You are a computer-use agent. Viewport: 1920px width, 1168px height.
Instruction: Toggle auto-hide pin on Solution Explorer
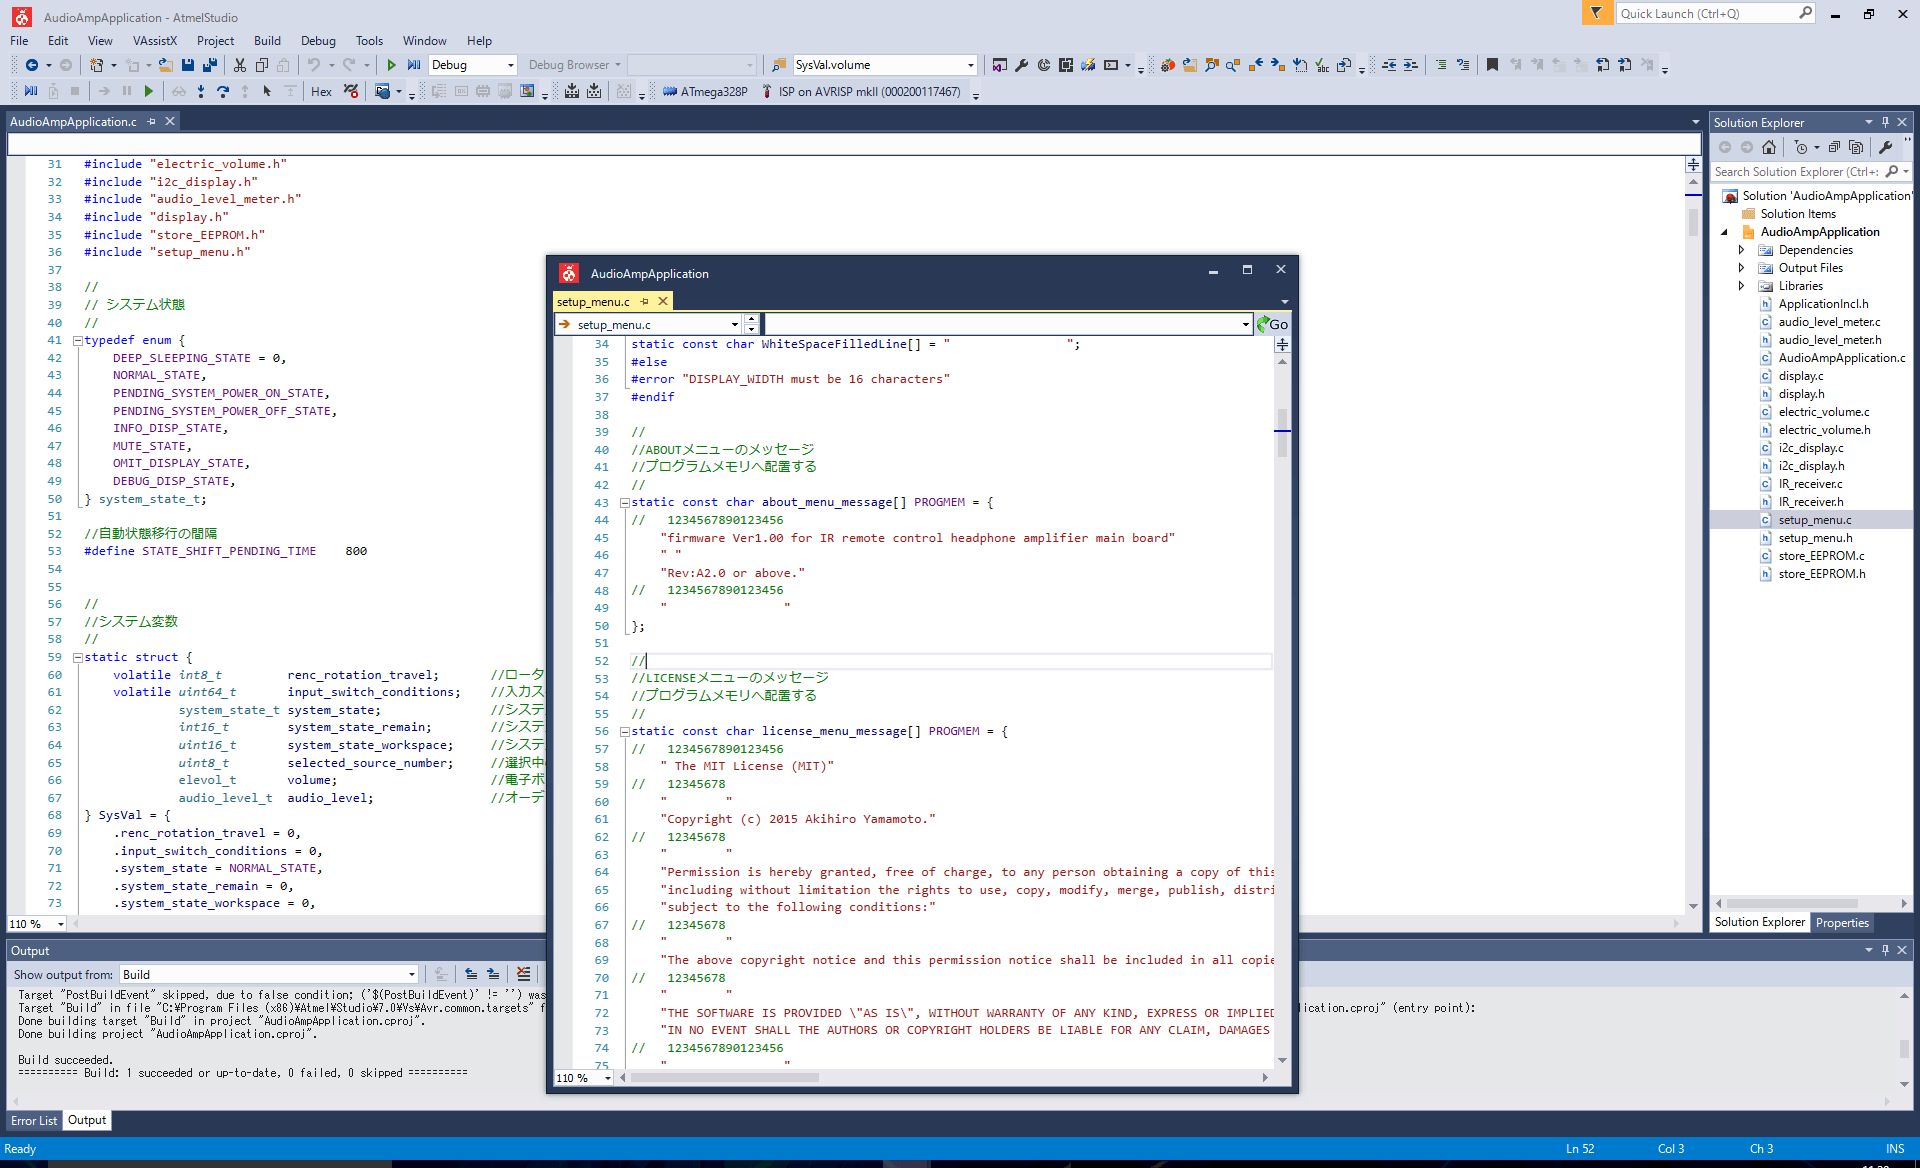coord(1885,122)
